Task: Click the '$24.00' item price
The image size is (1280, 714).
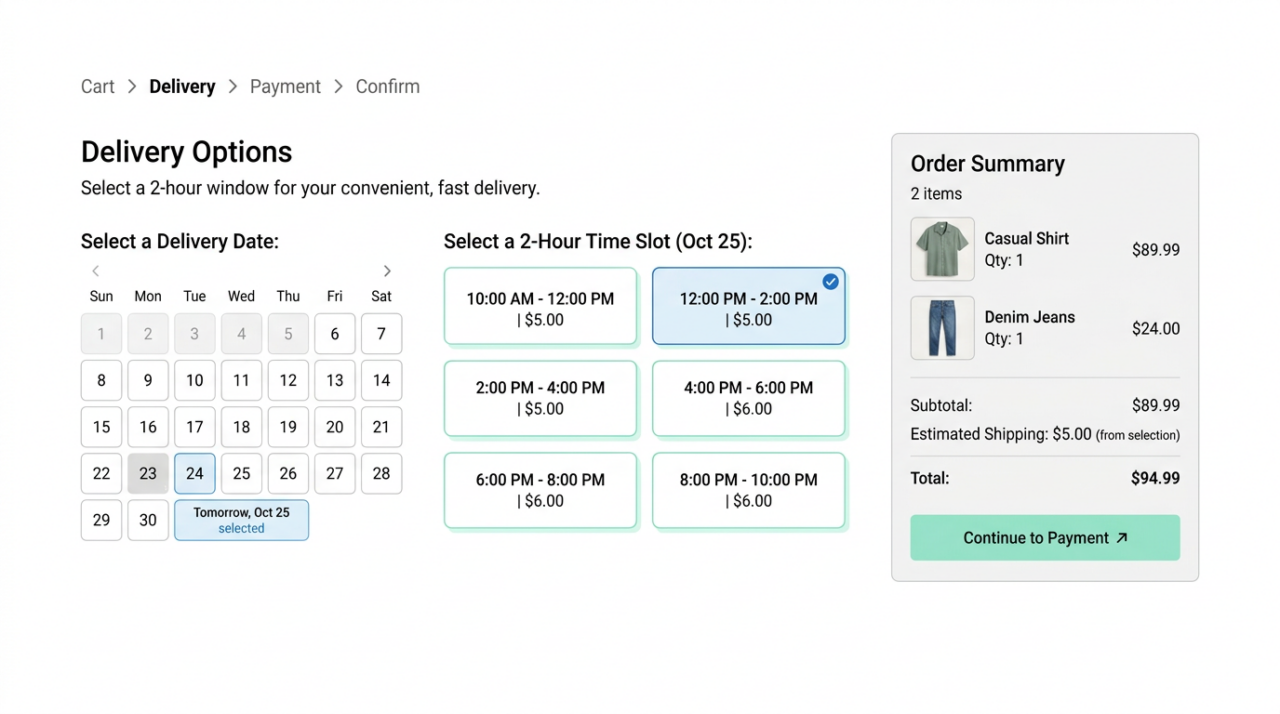Action: pyautogui.click(x=1155, y=329)
